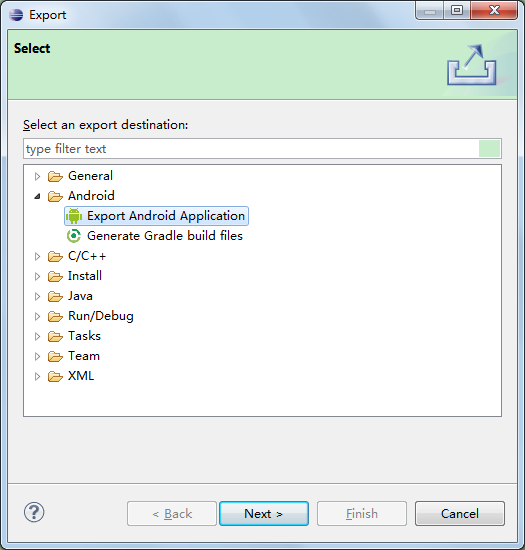Expand the Run/Debug category

click(37, 316)
